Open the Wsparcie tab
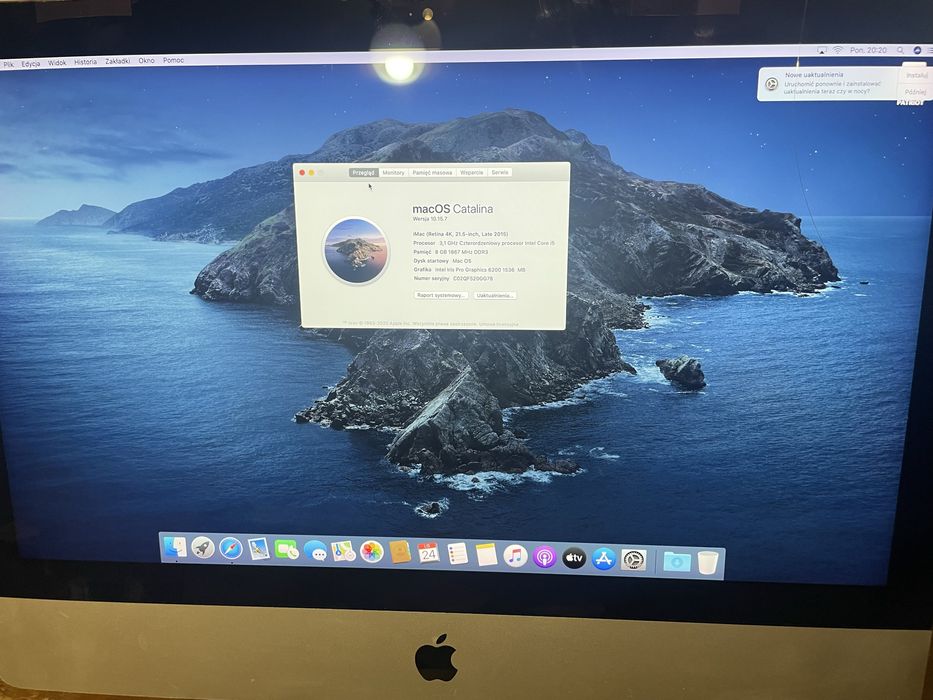 pos(472,173)
